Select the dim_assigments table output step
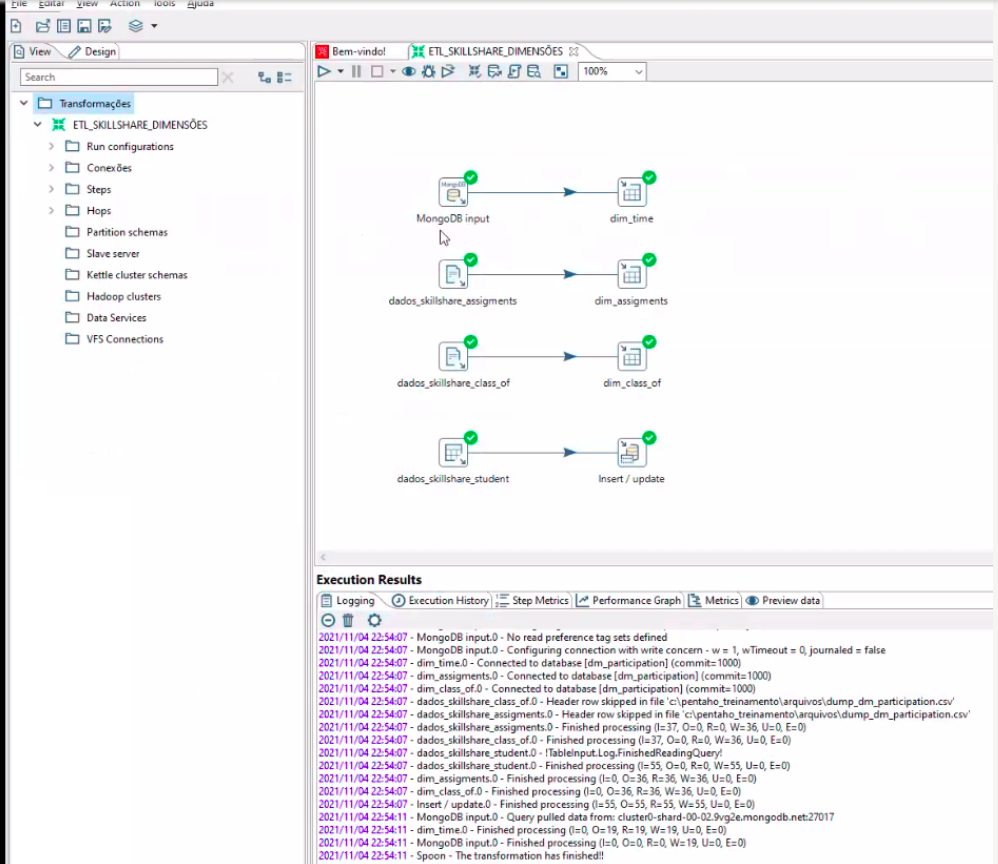 (x=631, y=274)
